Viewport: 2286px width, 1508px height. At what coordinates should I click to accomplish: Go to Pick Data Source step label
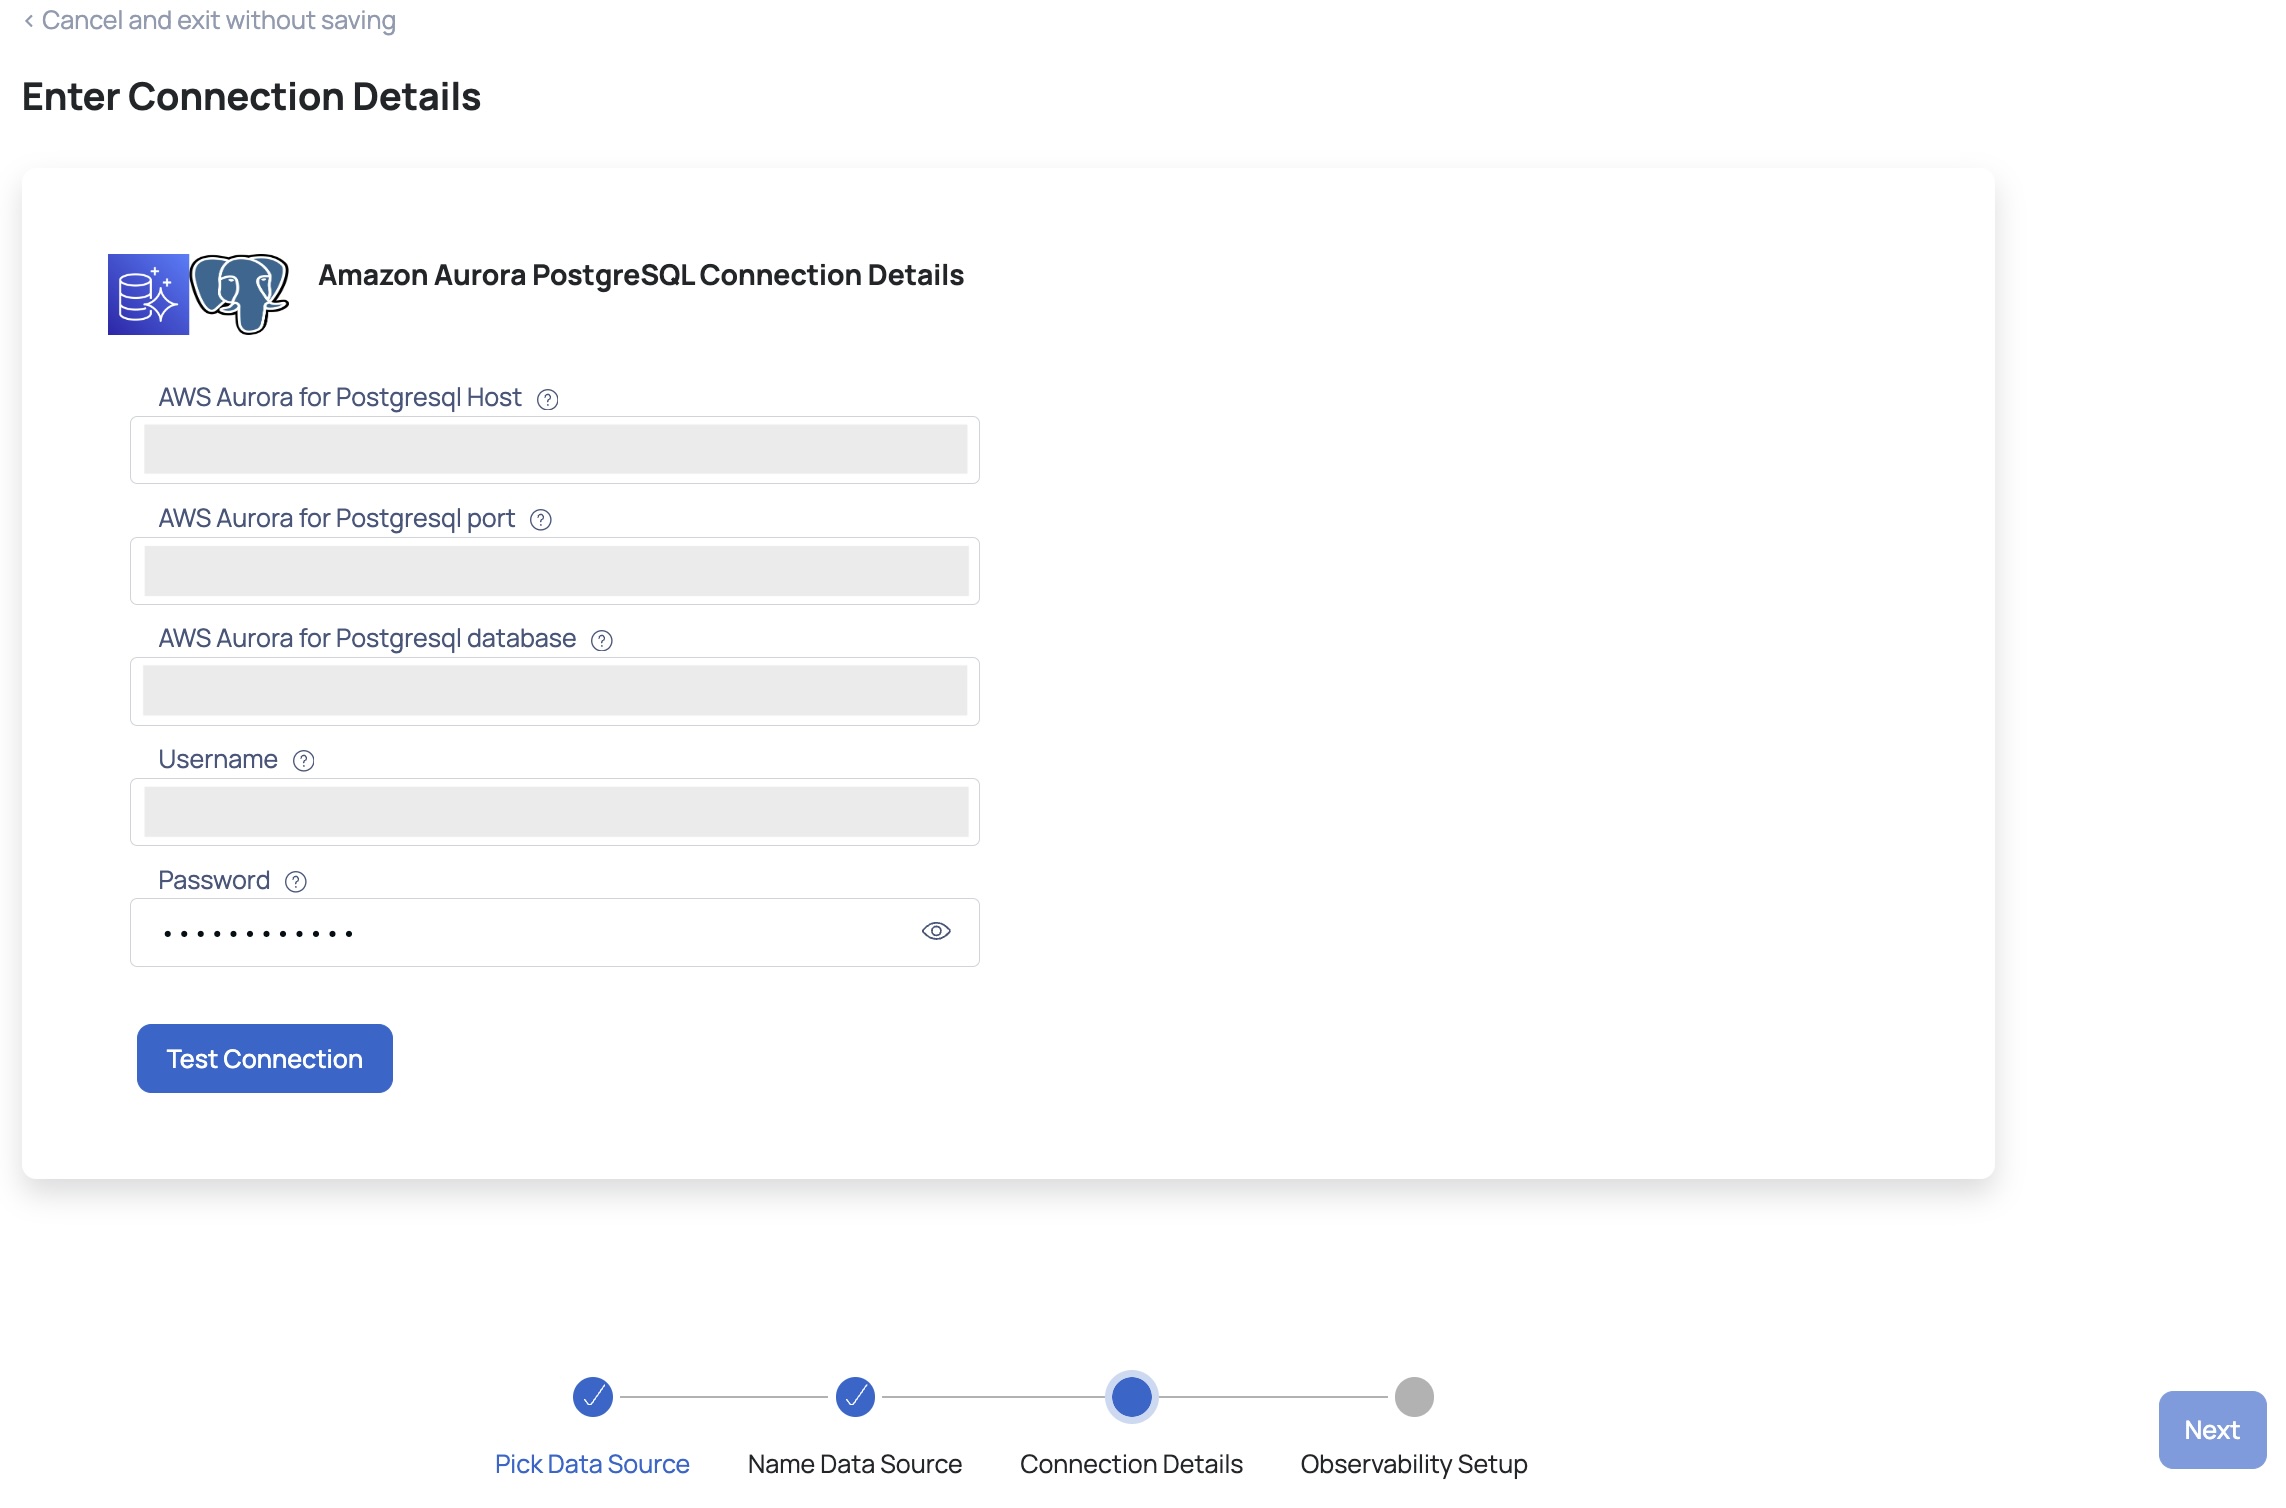(x=592, y=1464)
